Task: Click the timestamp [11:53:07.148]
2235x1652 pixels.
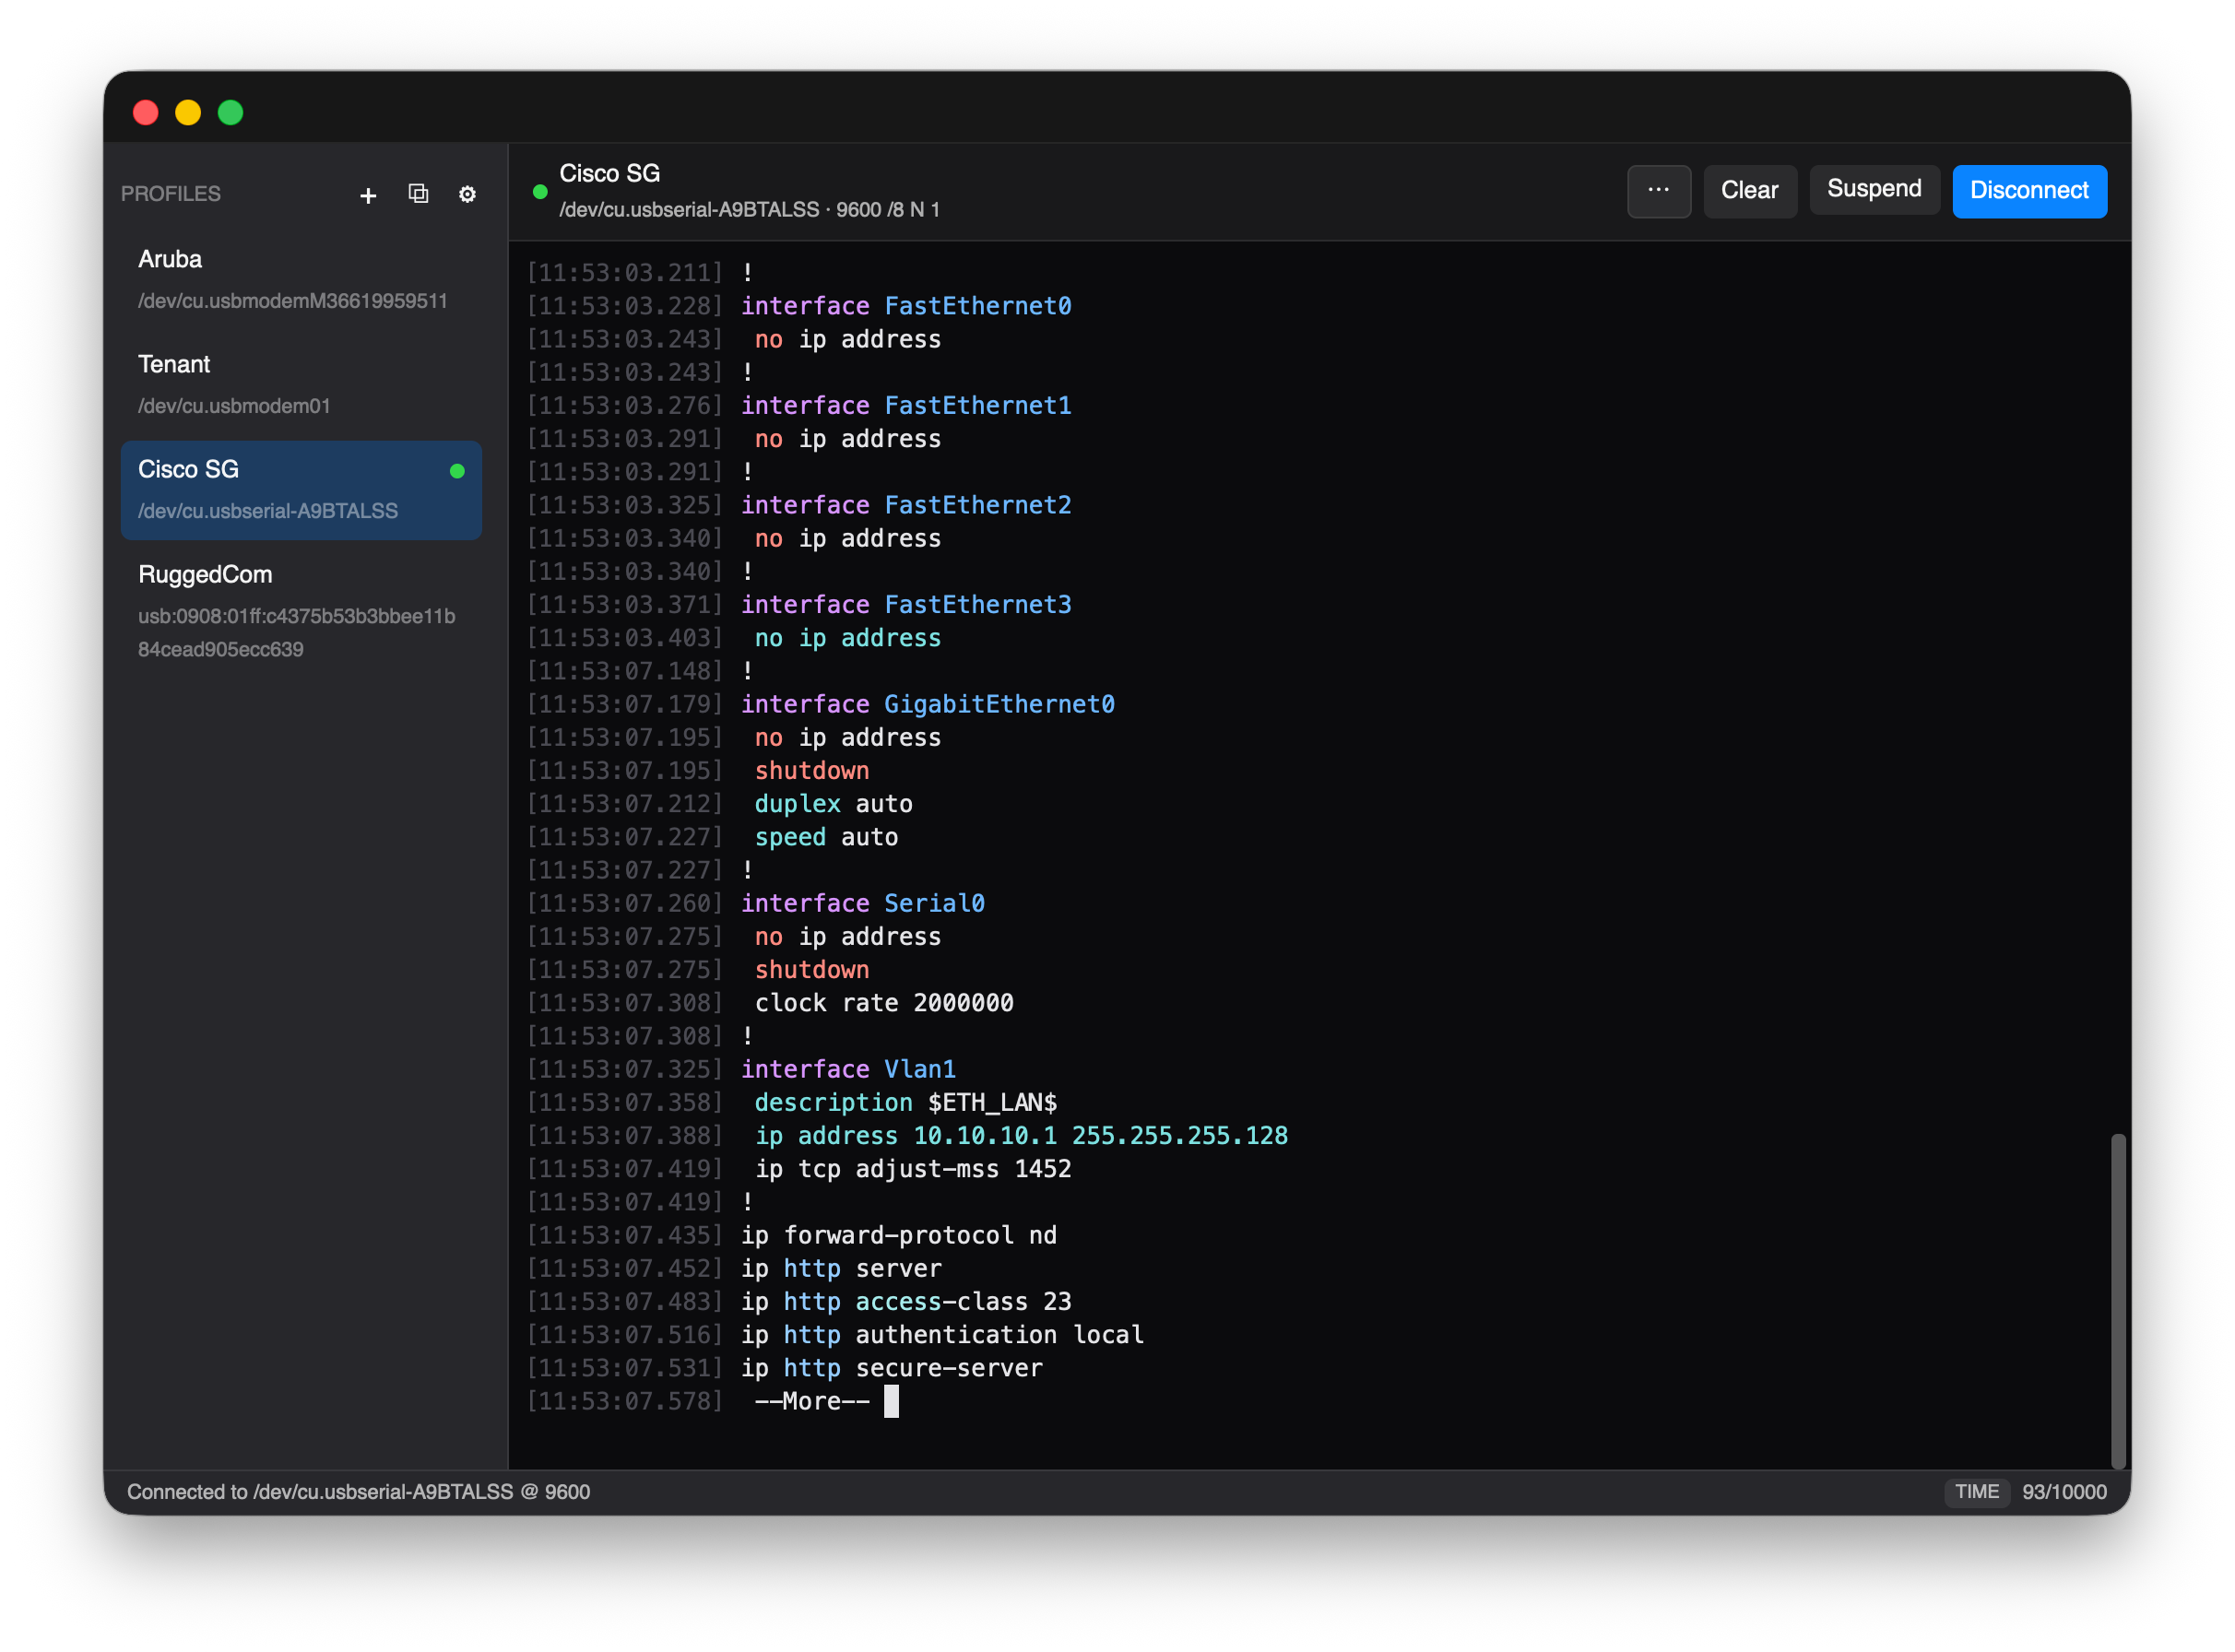Action: [625, 671]
